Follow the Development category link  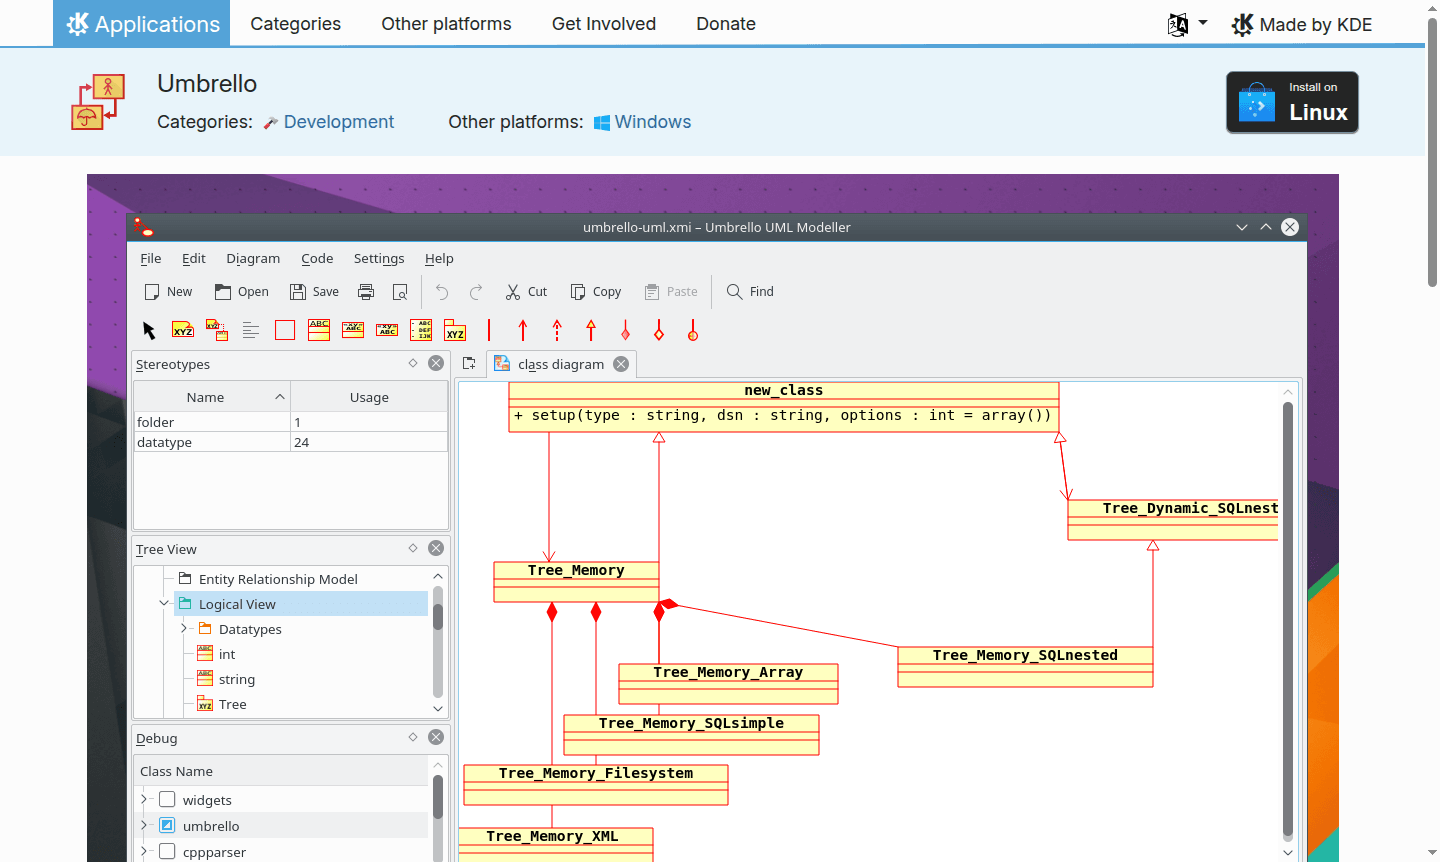pos(338,121)
